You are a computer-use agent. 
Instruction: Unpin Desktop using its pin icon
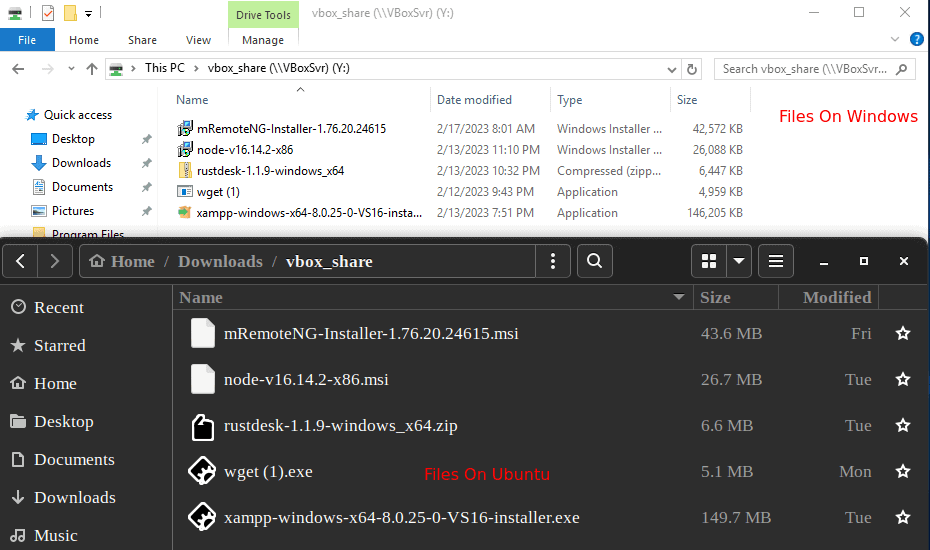pyautogui.click(x=146, y=139)
